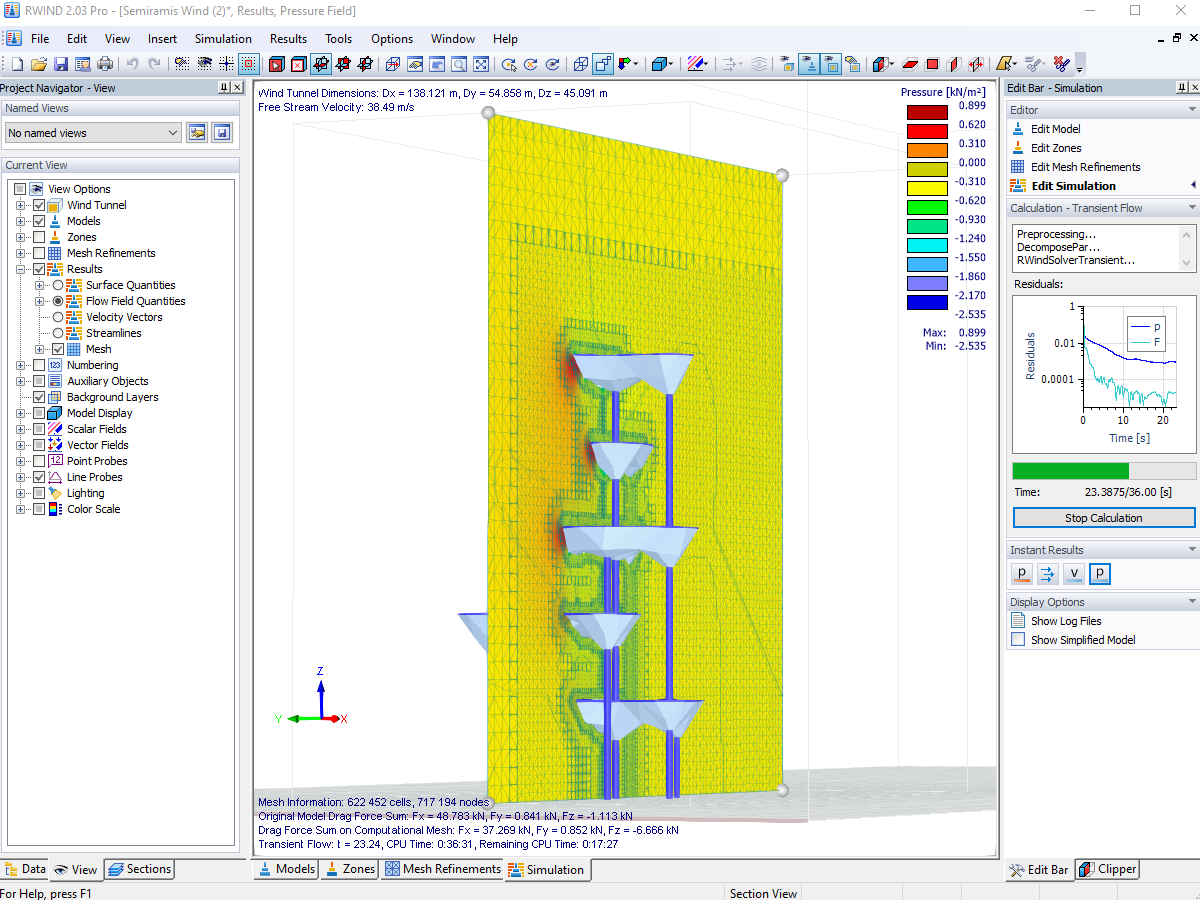
Task: Toggle the Models checkbox in the tree
Action: [39, 221]
